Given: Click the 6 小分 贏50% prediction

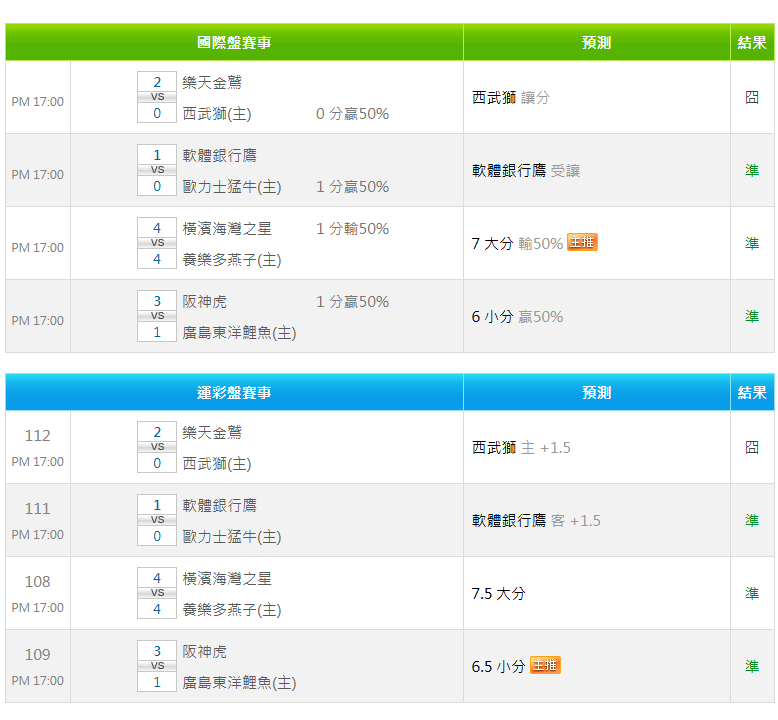Looking at the screenshot, I should 517,316.
